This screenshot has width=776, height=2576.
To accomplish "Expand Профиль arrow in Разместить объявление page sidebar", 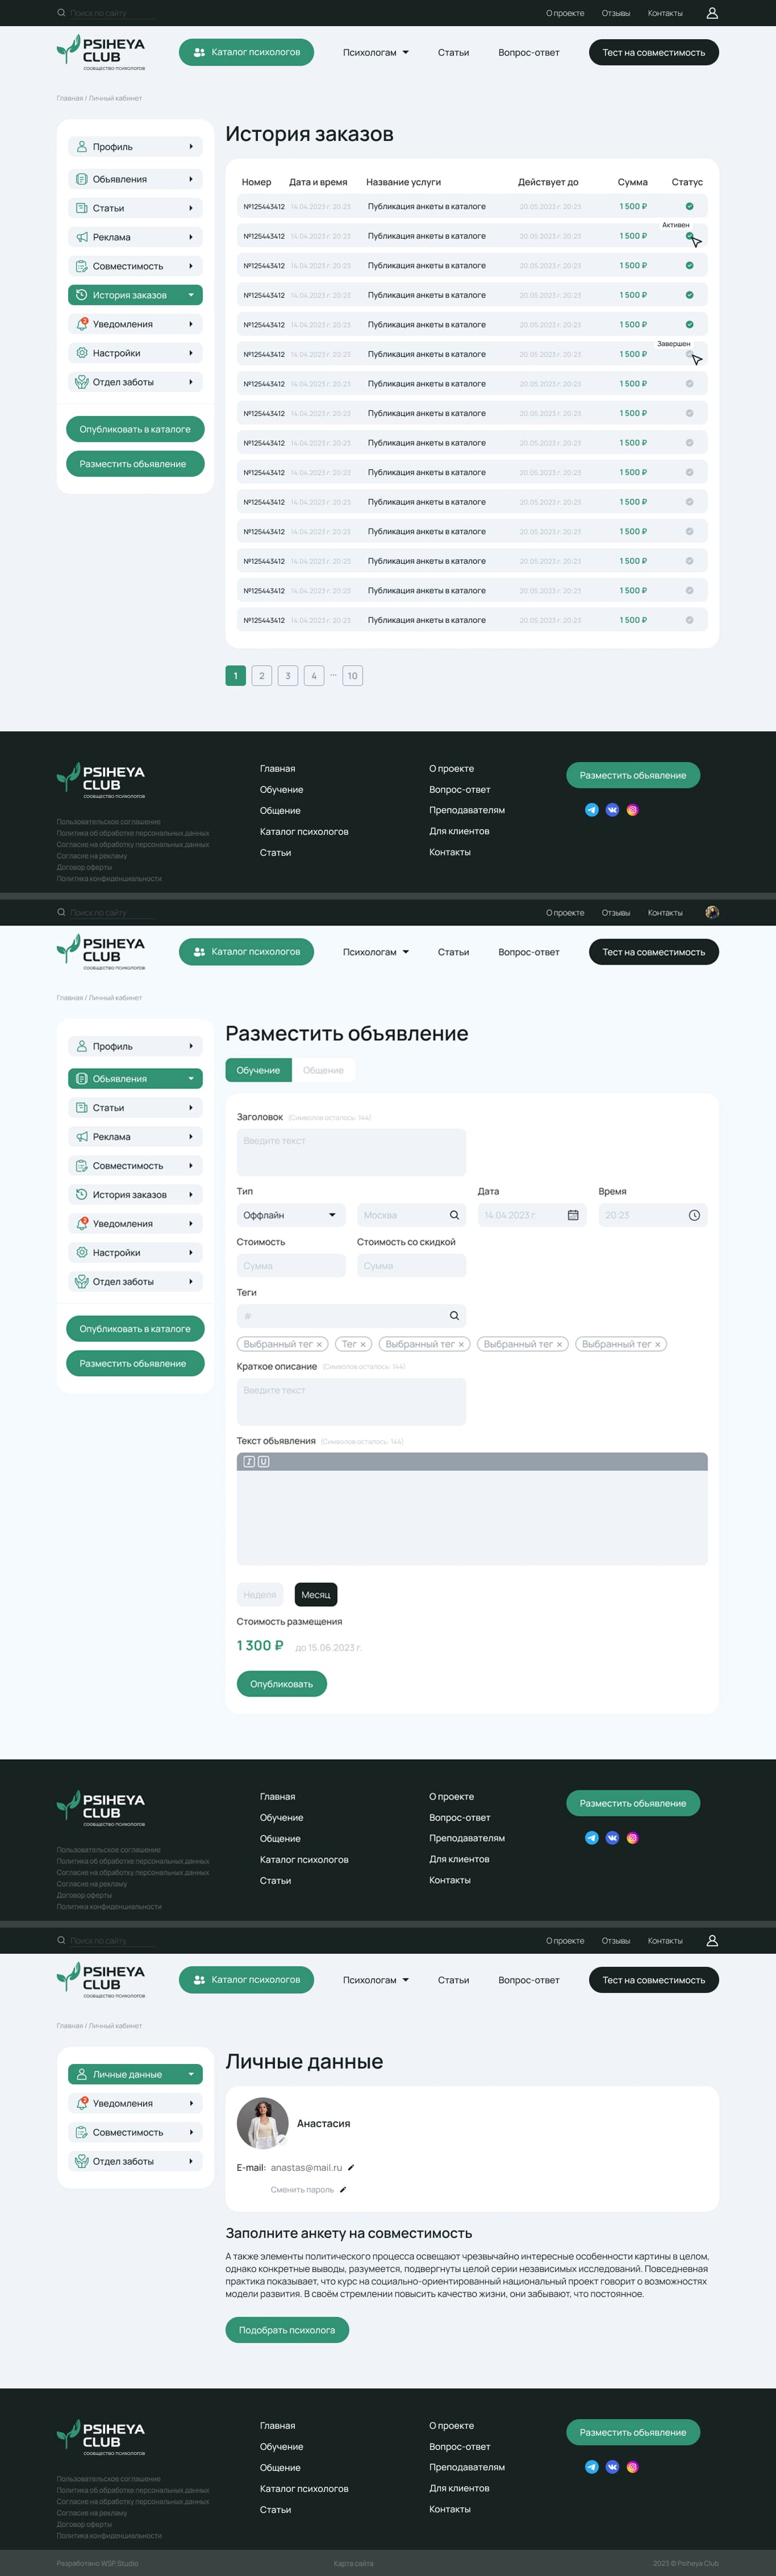I will click(191, 1046).
